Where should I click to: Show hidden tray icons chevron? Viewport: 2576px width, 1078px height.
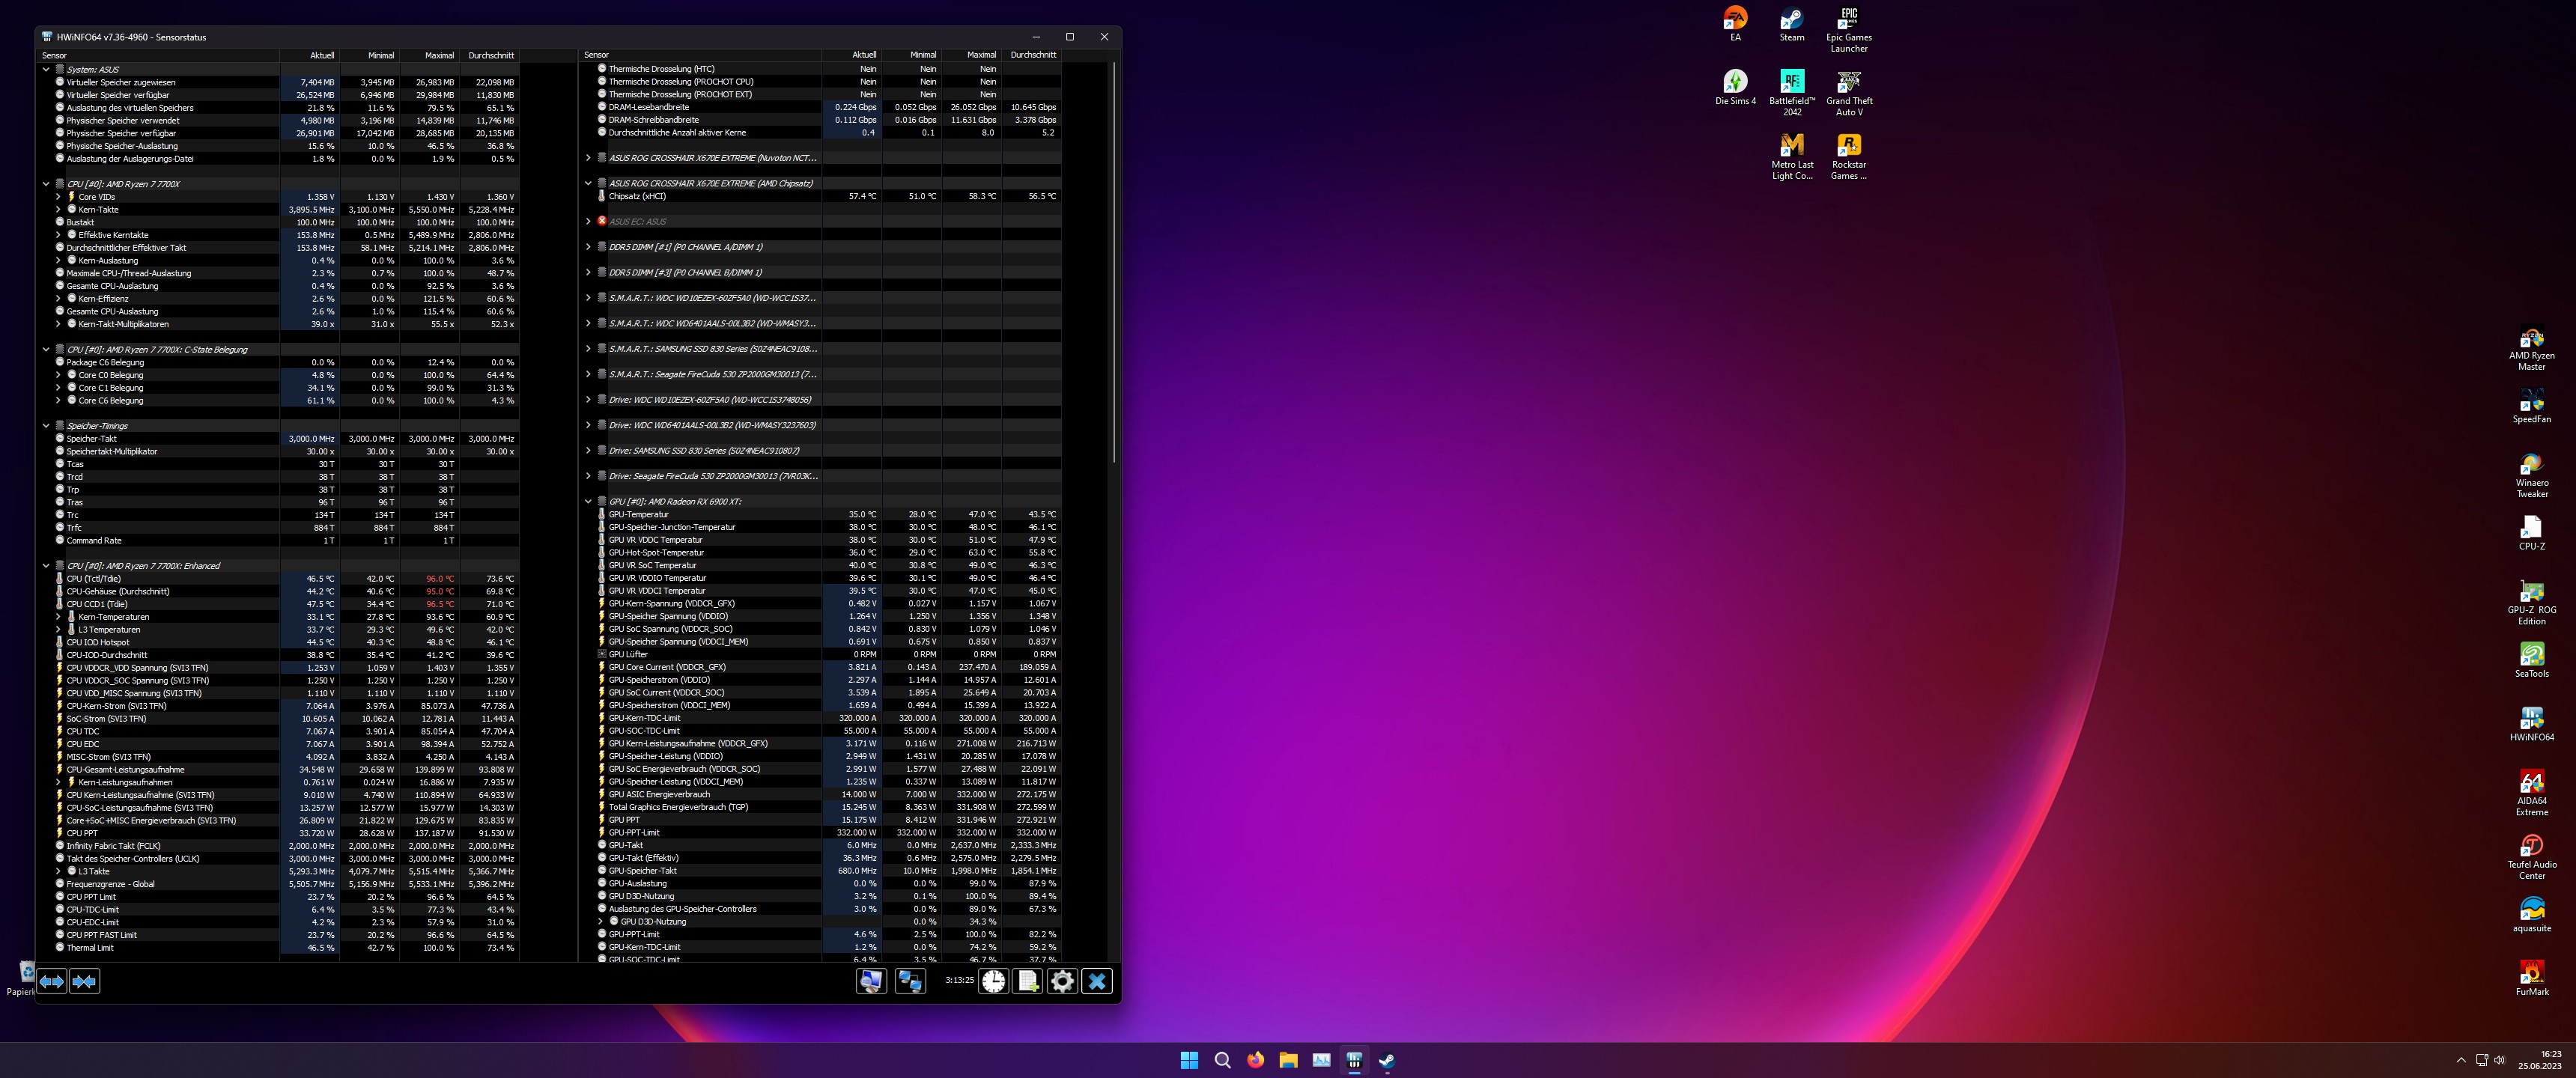point(2461,1060)
